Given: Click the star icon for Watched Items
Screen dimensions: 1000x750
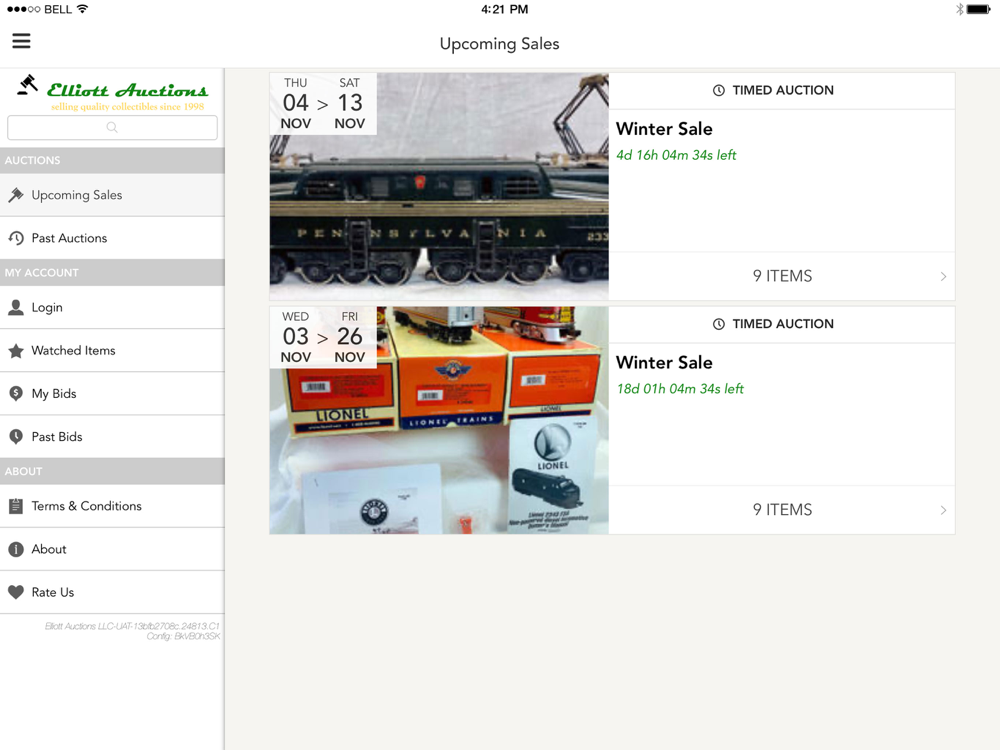Looking at the screenshot, I should tap(16, 350).
